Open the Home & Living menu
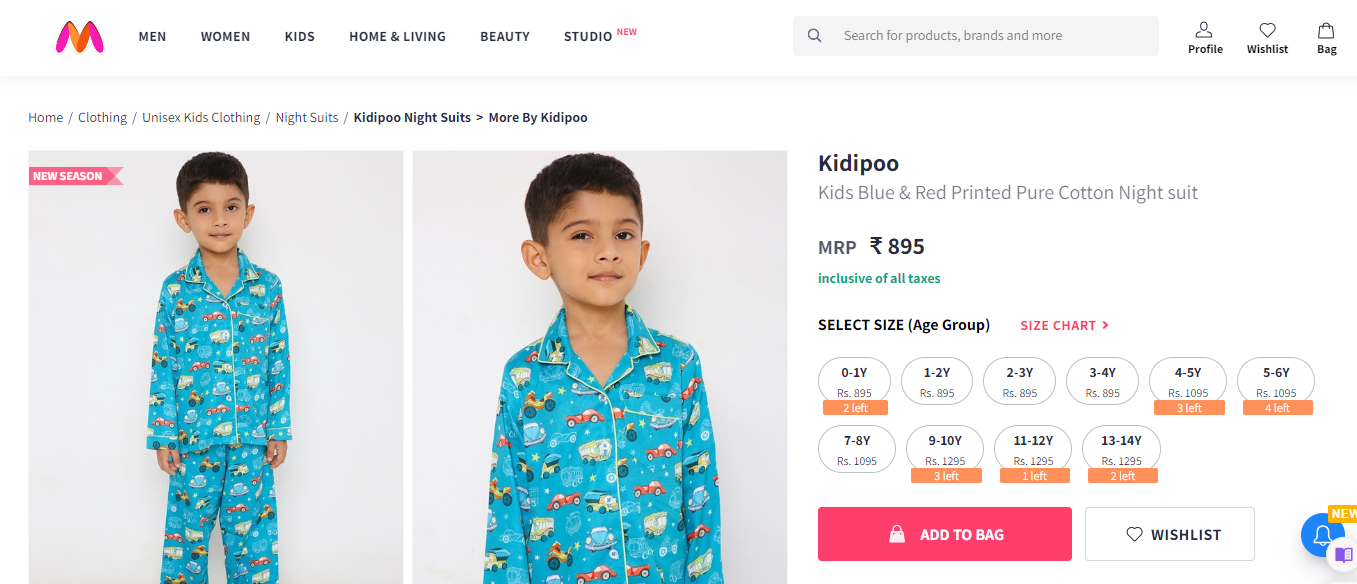Viewport: 1357px width, 584px height. [397, 36]
